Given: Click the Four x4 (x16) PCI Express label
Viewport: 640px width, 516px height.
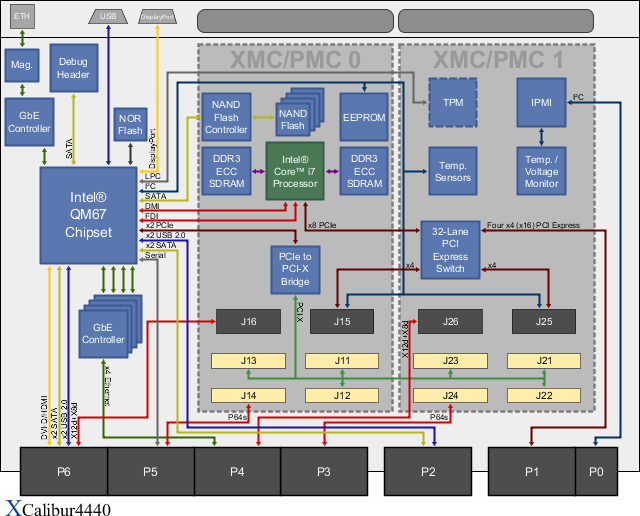Looking at the screenshot, I should coord(533,225).
